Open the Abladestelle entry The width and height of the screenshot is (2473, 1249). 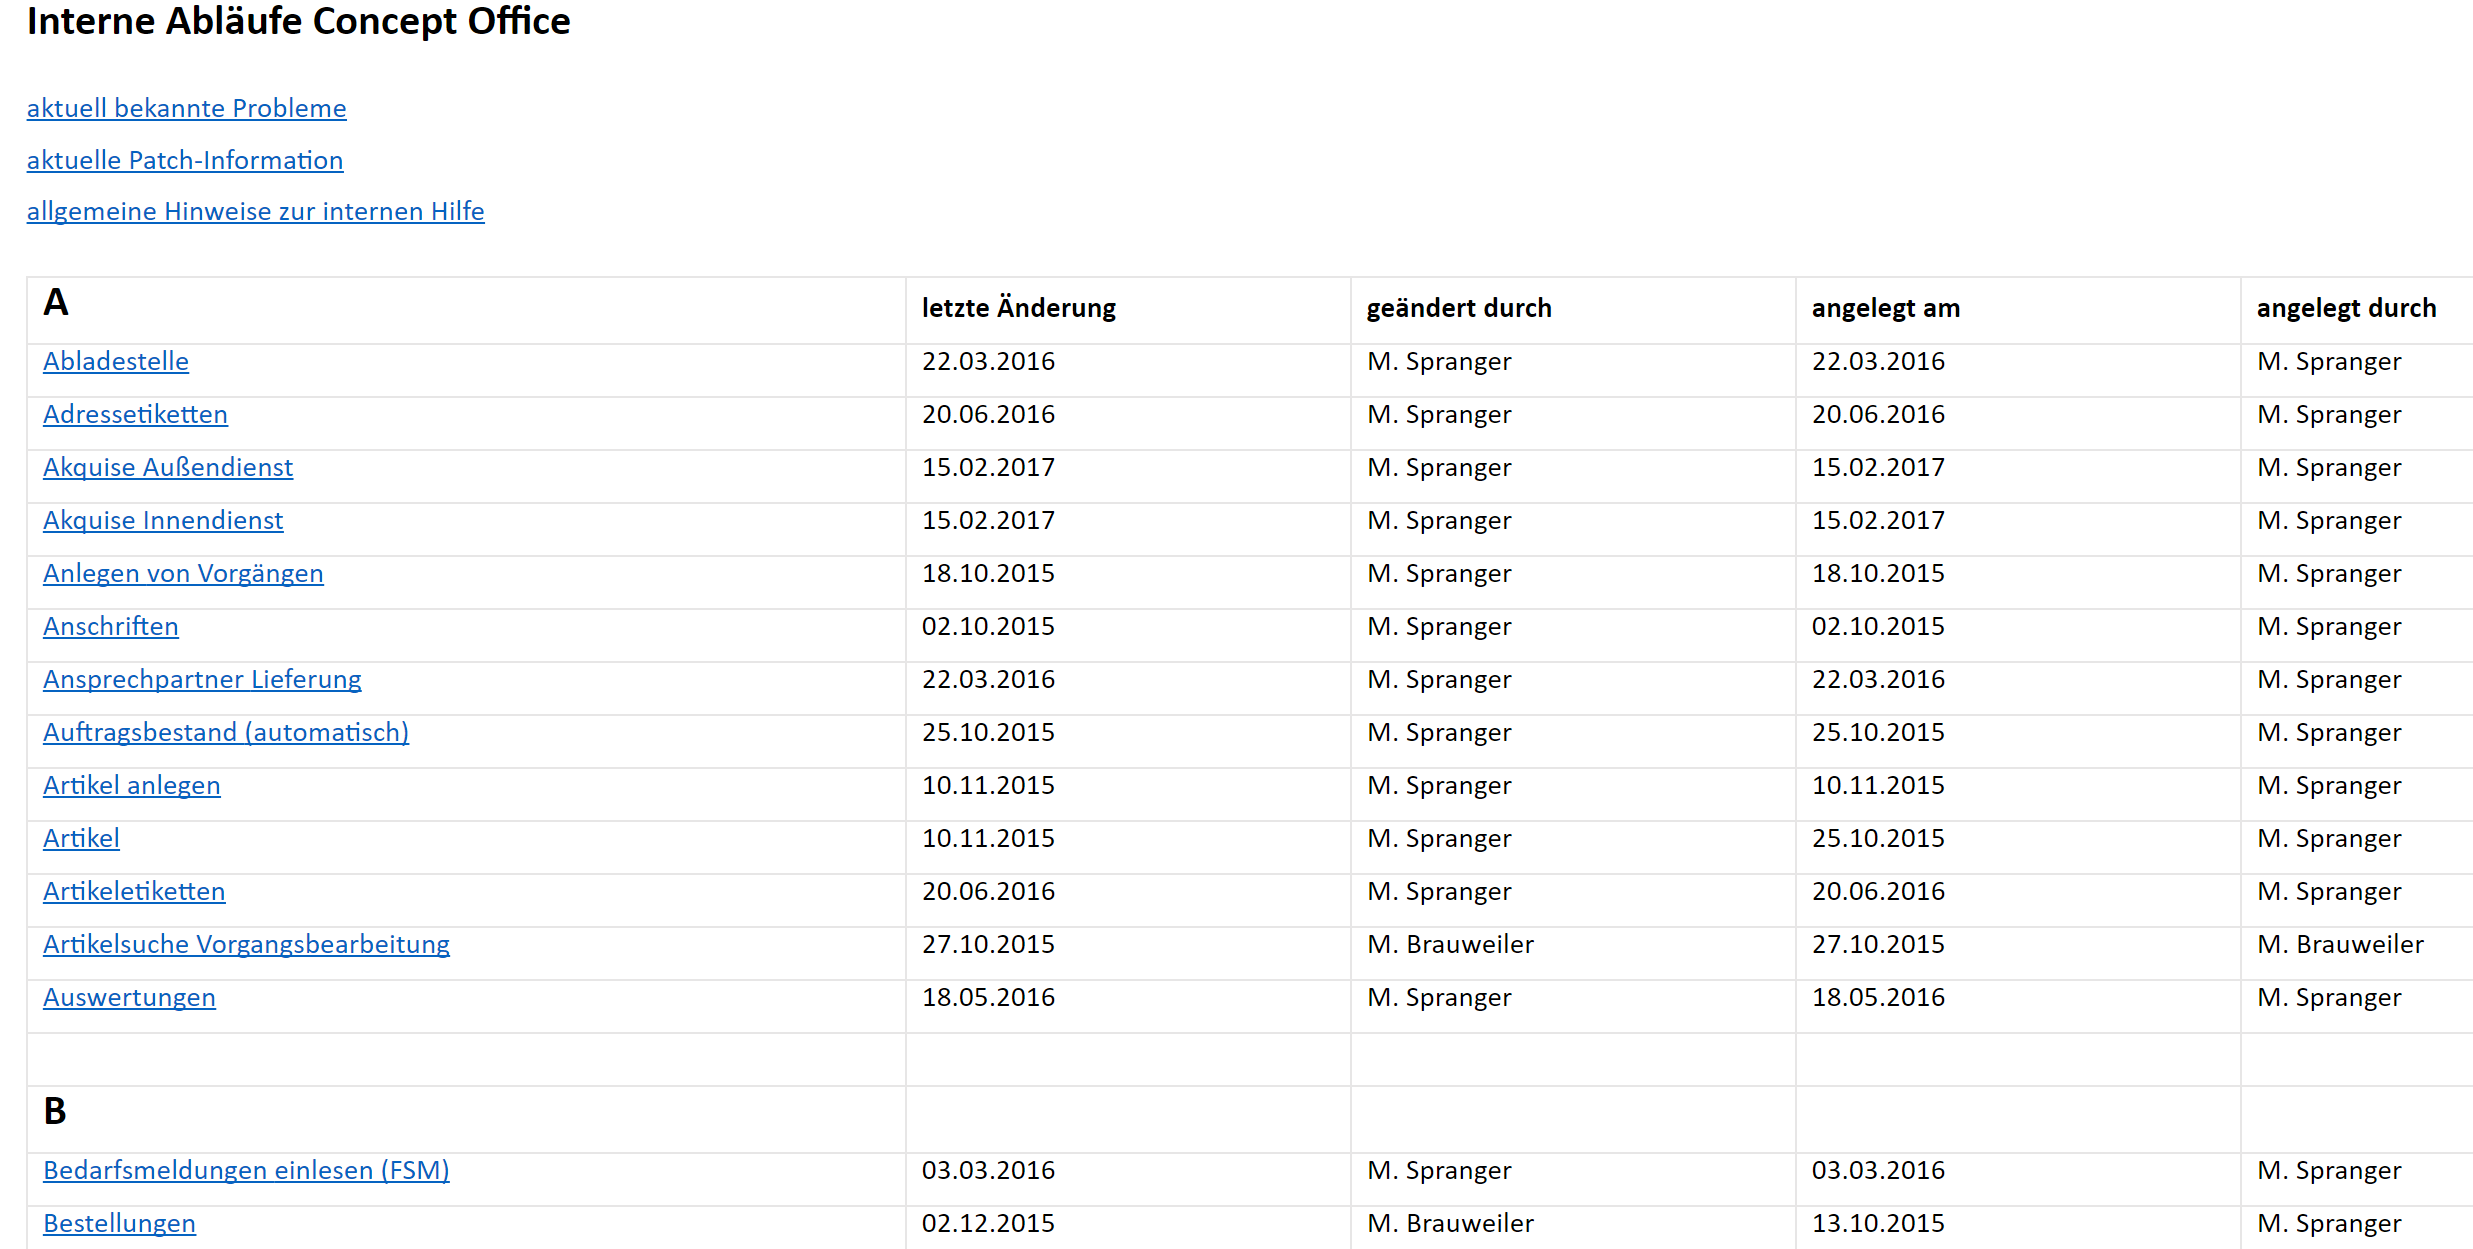pyautogui.click(x=116, y=361)
